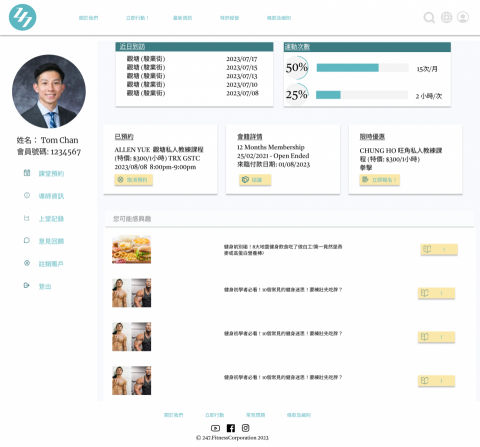Image resolution: width=480 pixels, height=447 pixels.
Task: Click Tom Chan's profile photo
Action: tap(49, 91)
